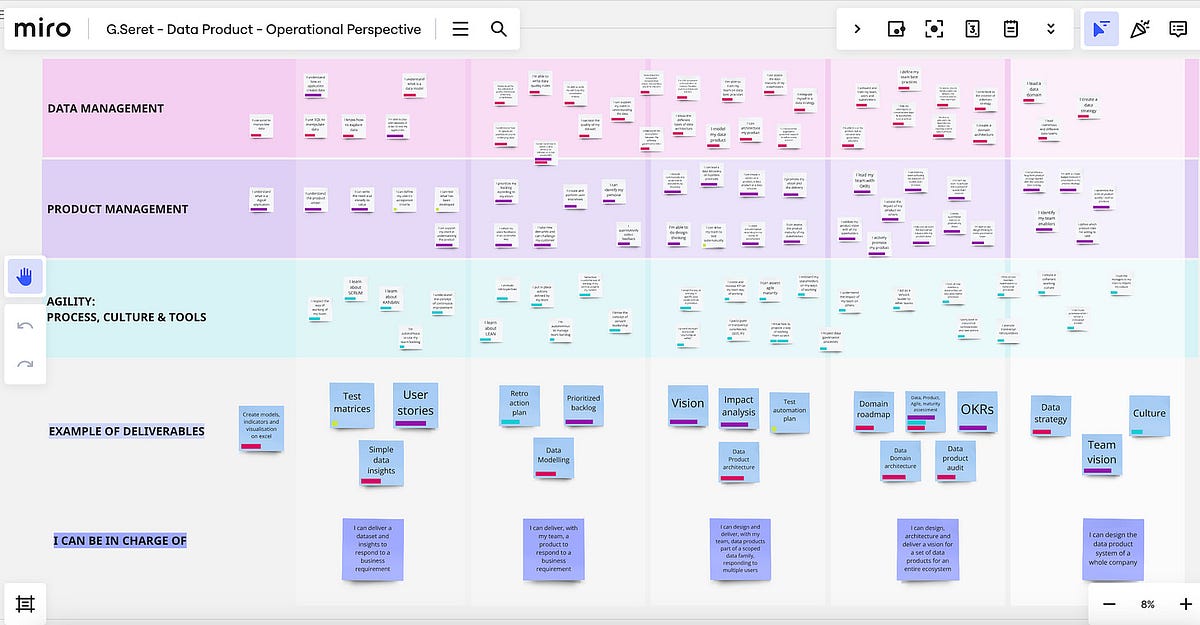Open the frames panel at bottom left
The height and width of the screenshot is (625, 1200).
pyautogui.click(x=24, y=601)
